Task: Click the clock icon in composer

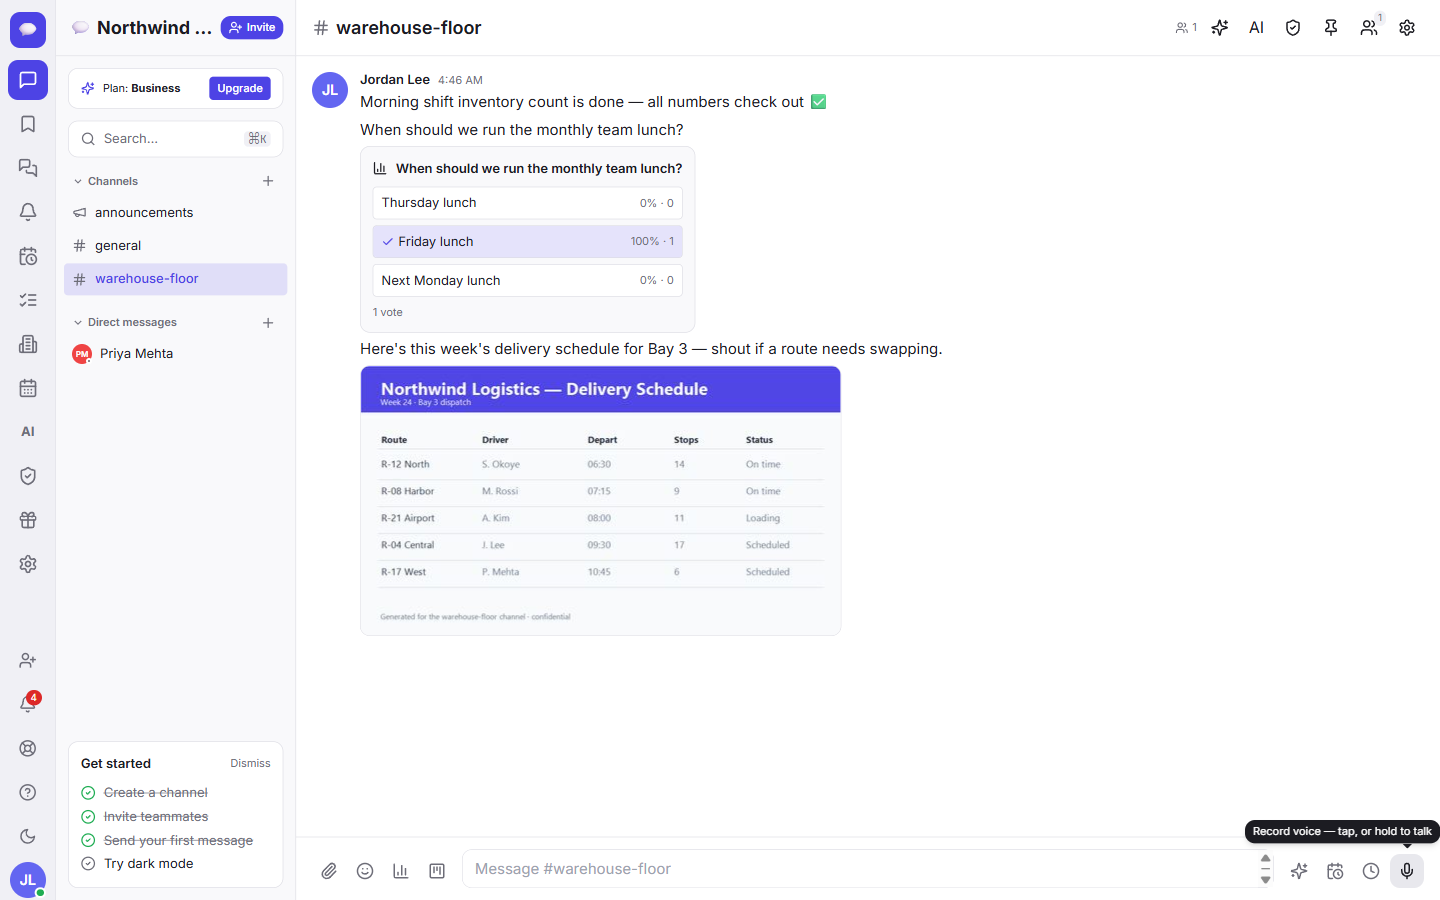Action: [1371, 871]
